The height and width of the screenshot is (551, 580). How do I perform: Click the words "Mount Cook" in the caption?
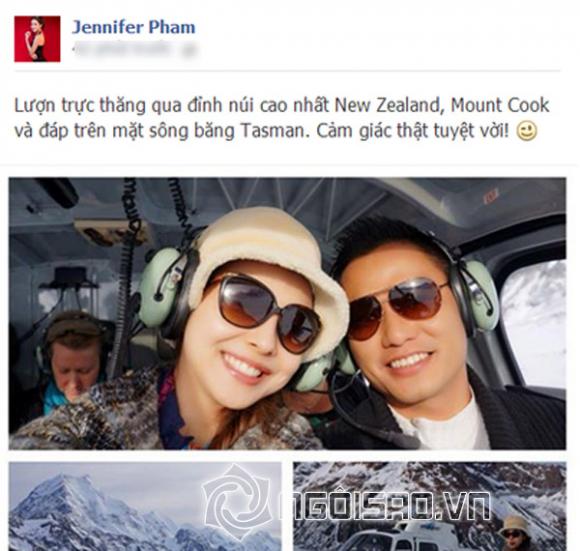click(500, 105)
